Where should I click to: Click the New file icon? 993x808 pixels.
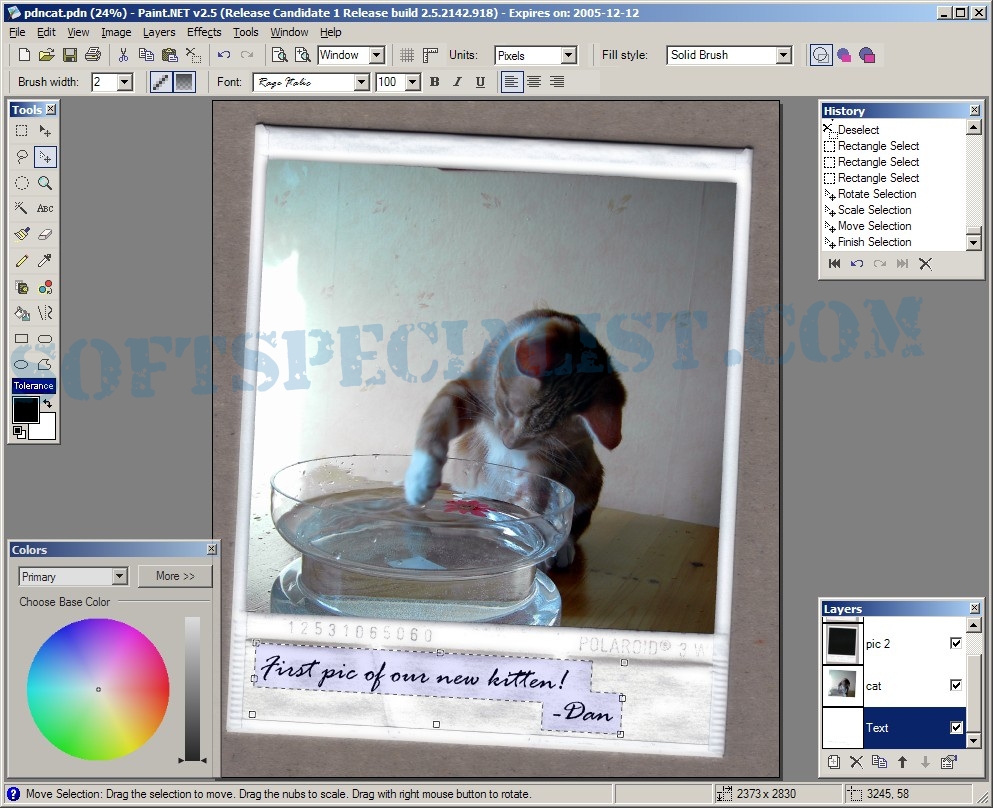24,55
